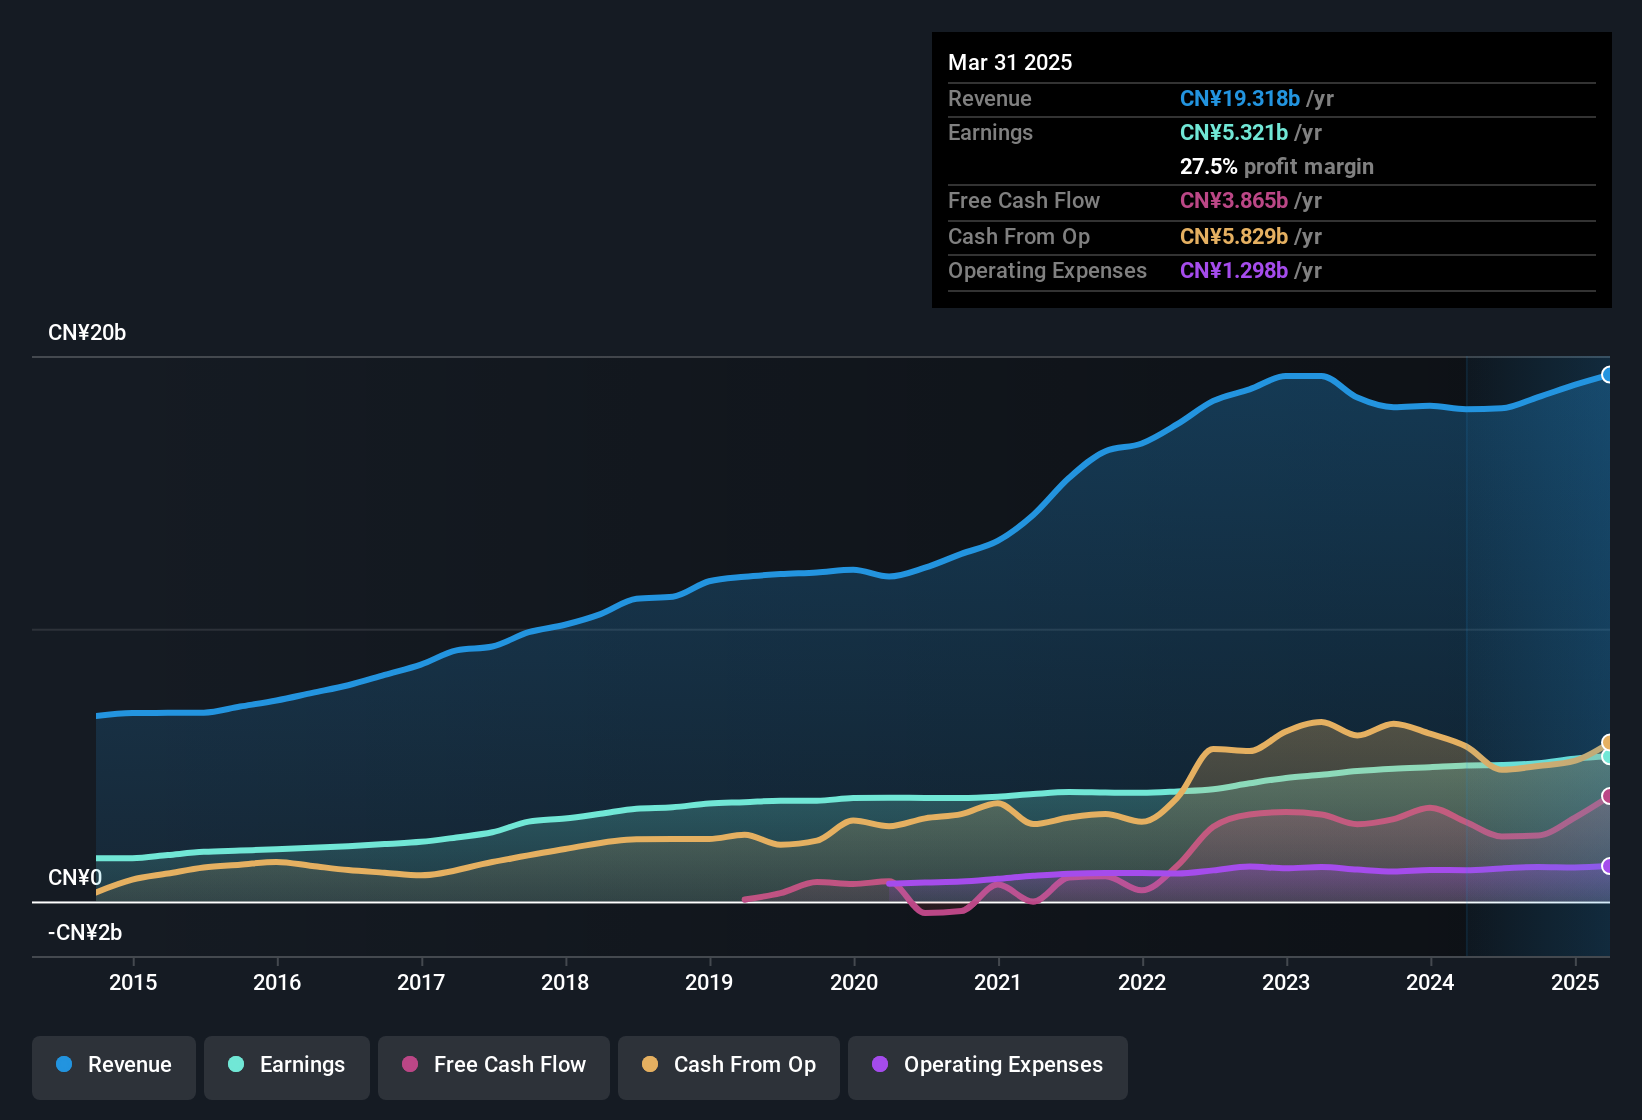Viewport: 1642px width, 1120px height.
Task: Click the 27.5% profit margin text
Action: [x=1277, y=166]
